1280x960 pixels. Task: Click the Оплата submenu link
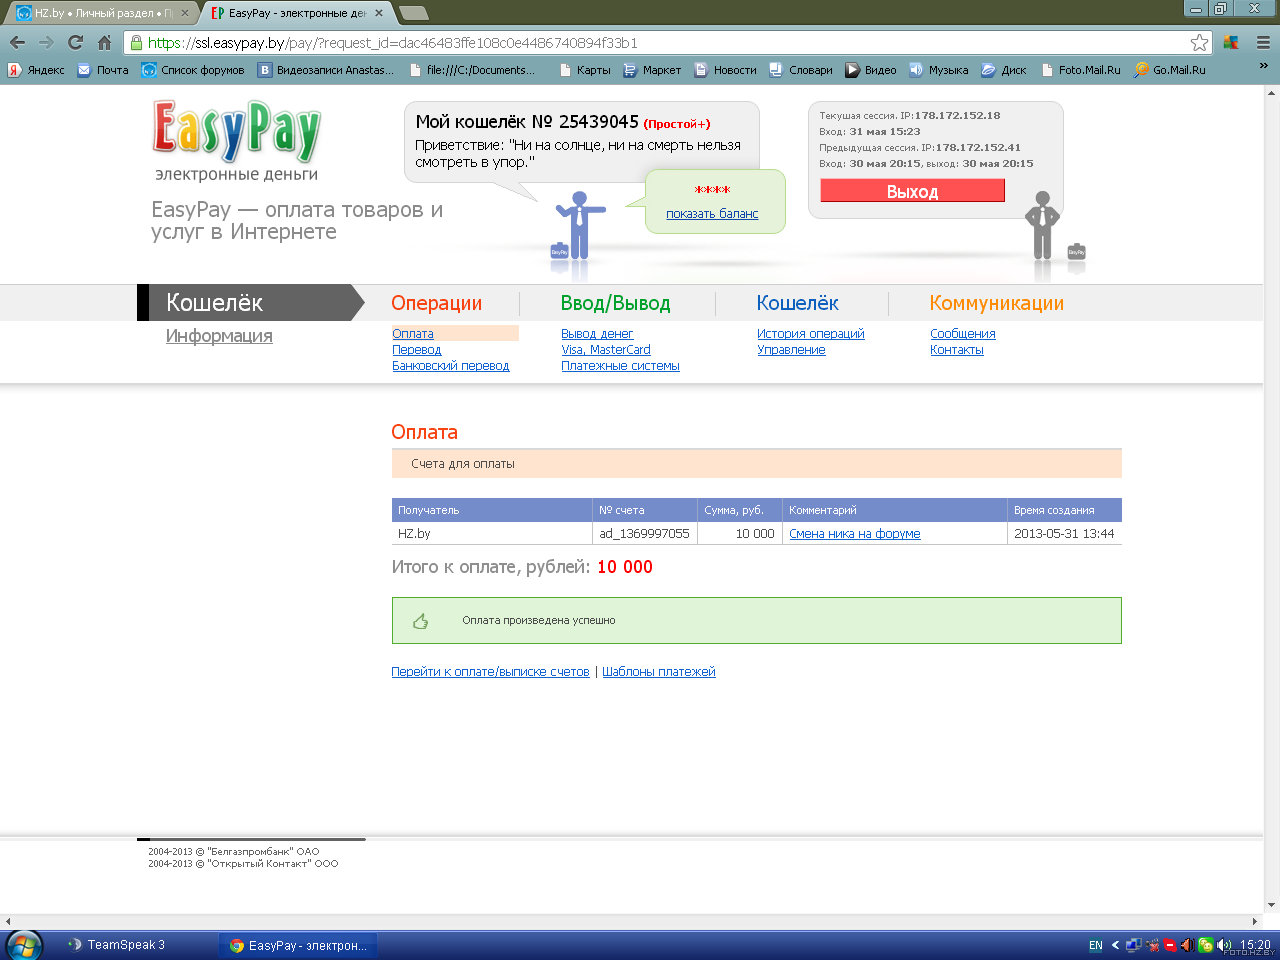tap(413, 334)
